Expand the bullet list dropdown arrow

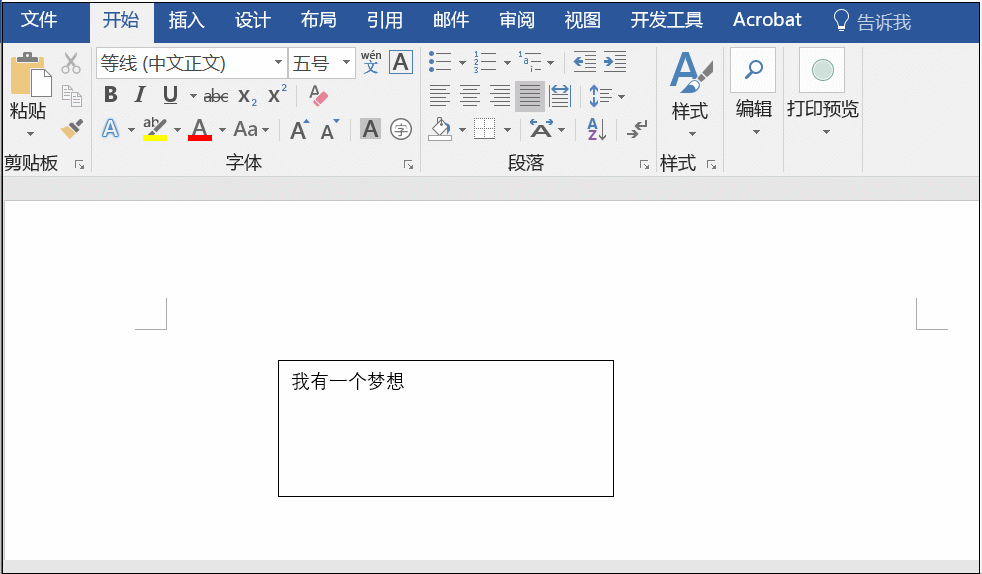coord(462,63)
